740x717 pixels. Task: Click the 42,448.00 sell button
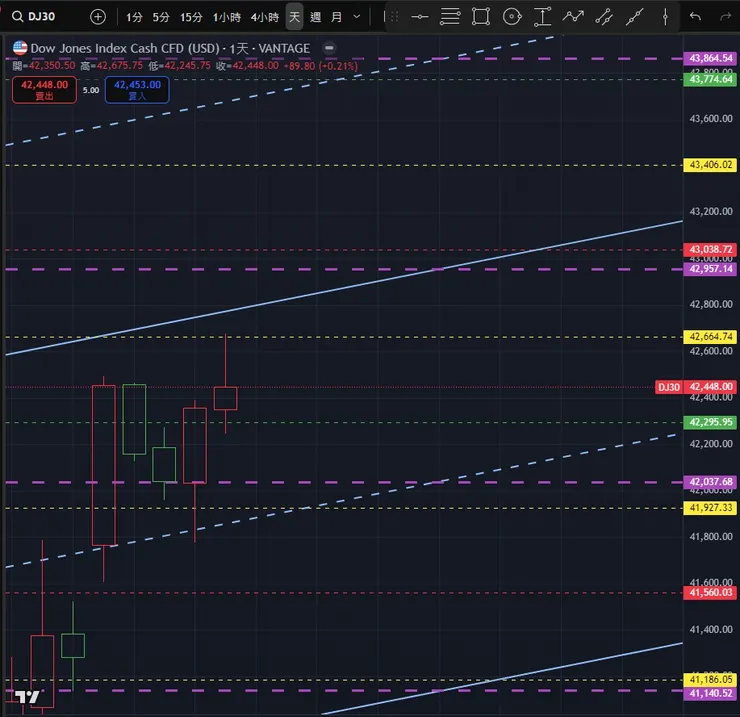point(44,90)
